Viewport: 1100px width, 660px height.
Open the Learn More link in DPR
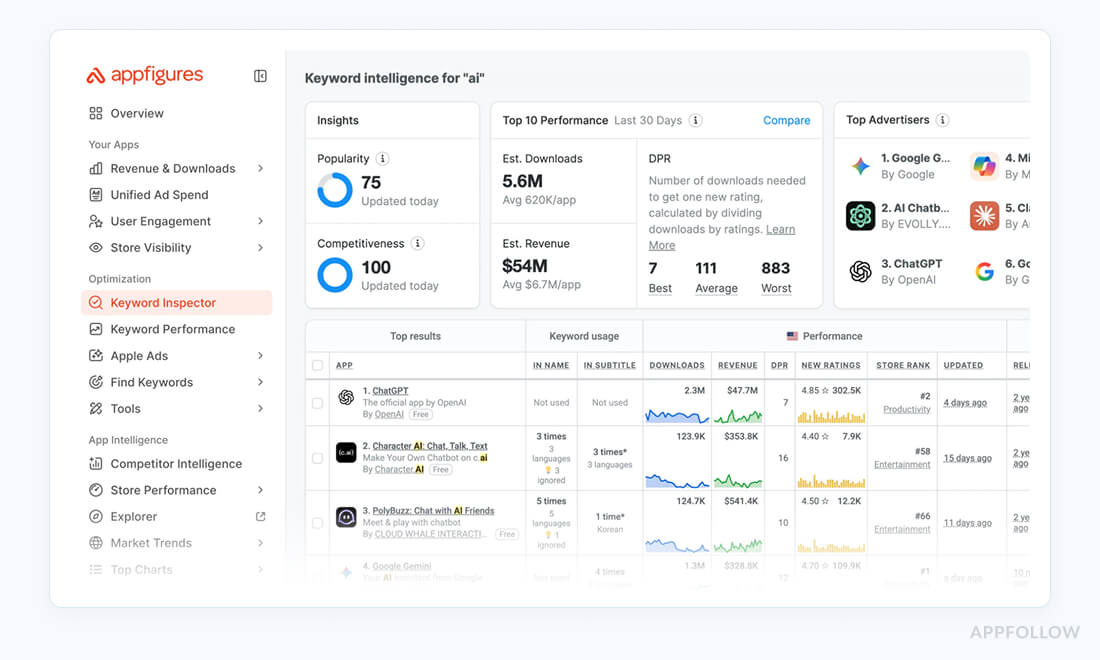click(780, 230)
